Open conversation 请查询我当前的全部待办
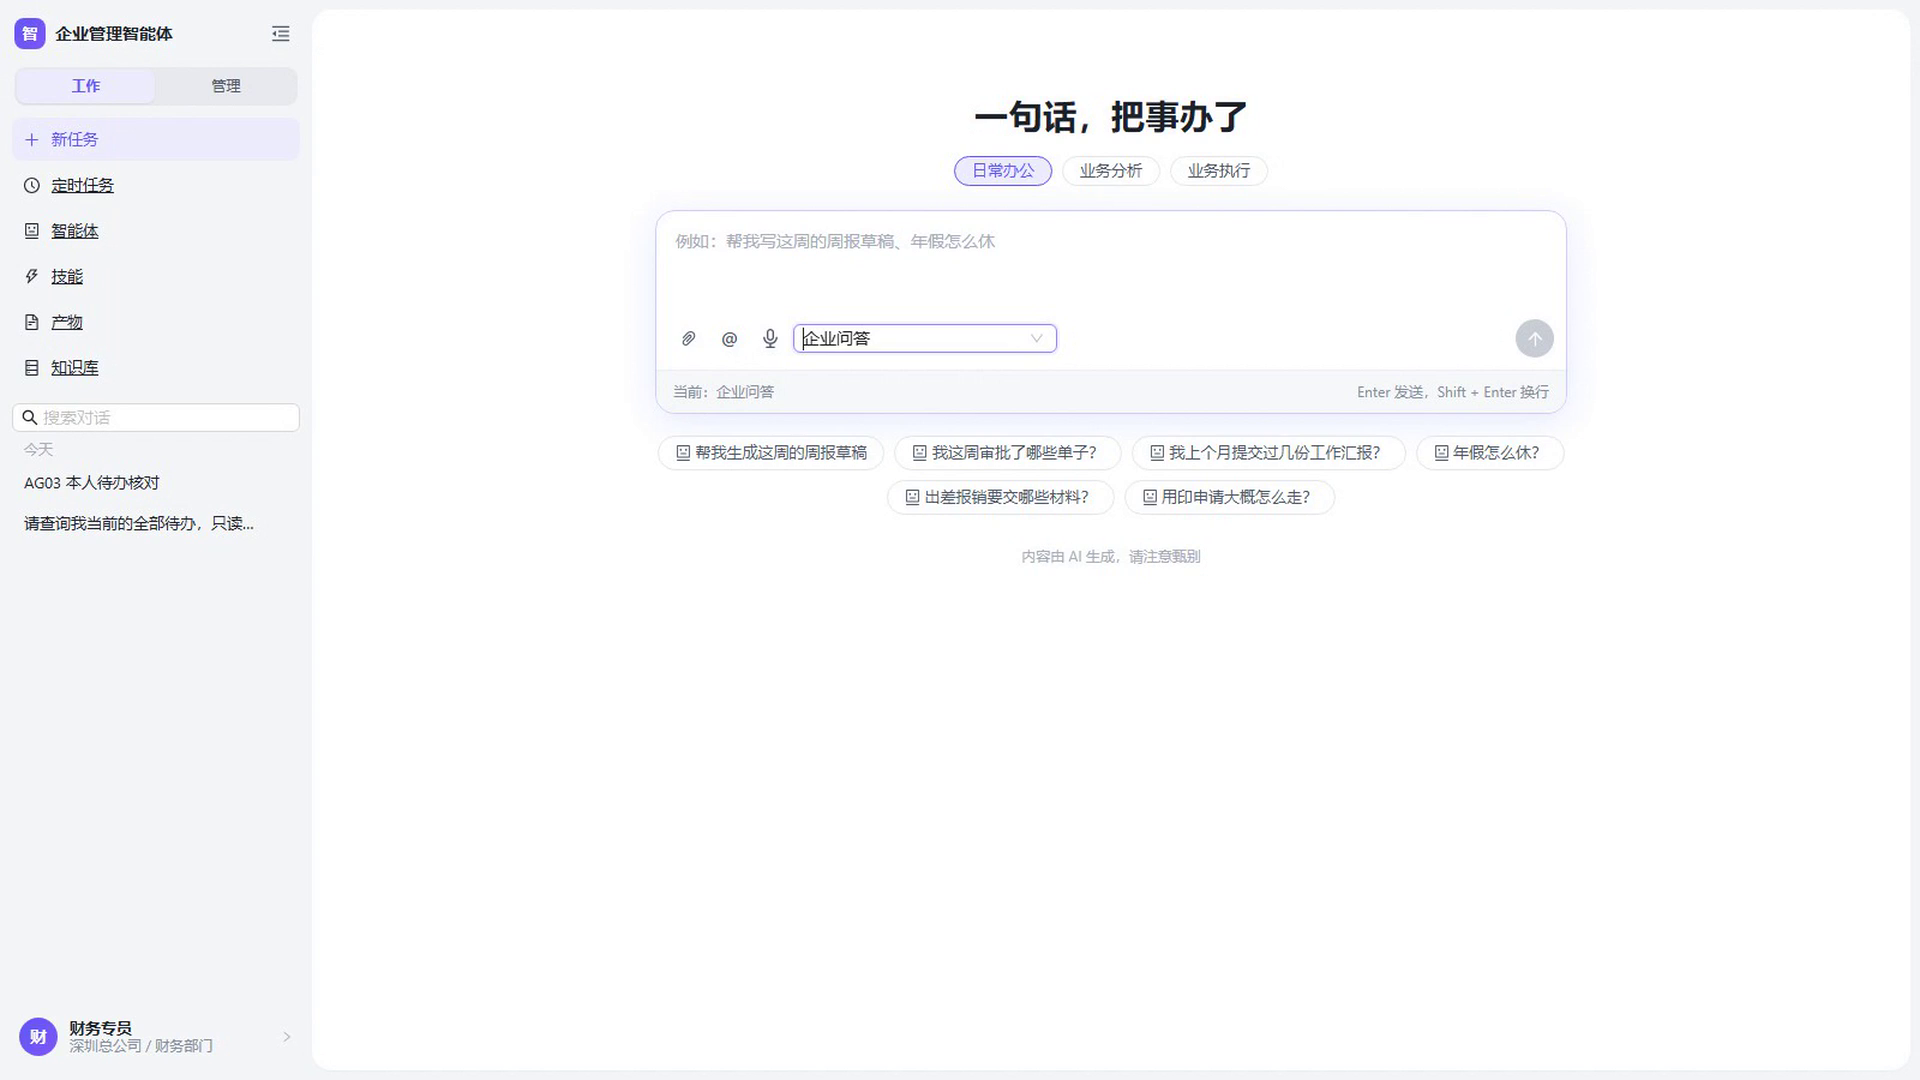This screenshot has height=1080, width=1920. point(156,524)
